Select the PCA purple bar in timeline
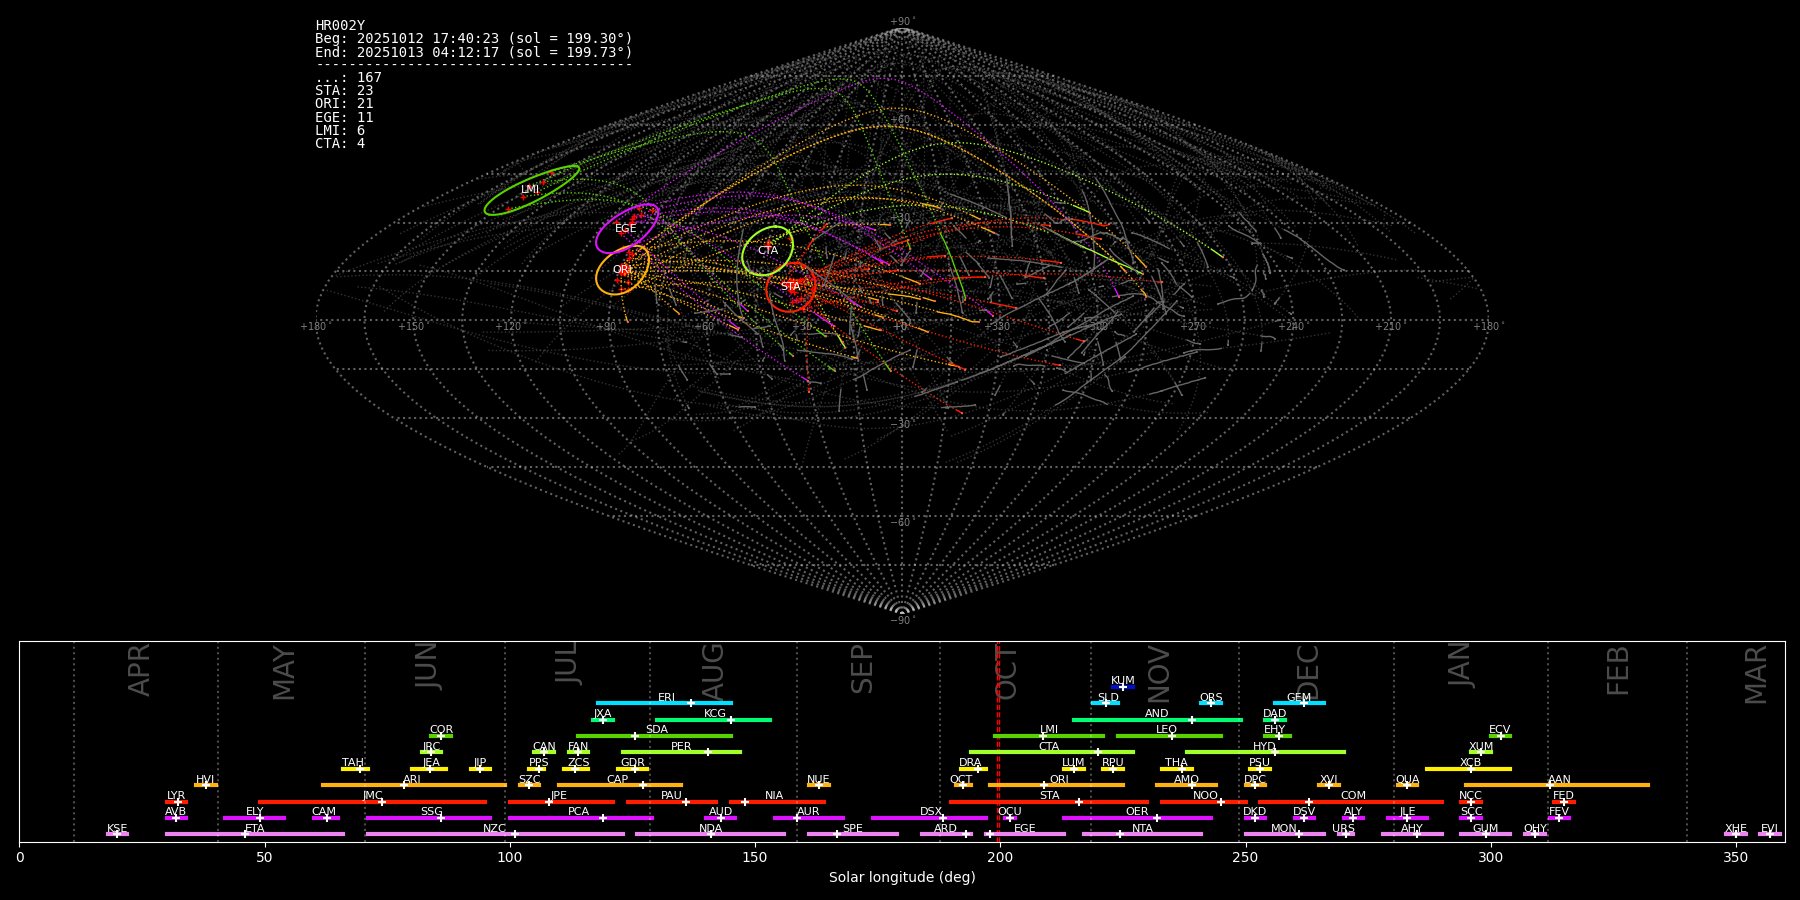The image size is (1800, 900). 580,818
